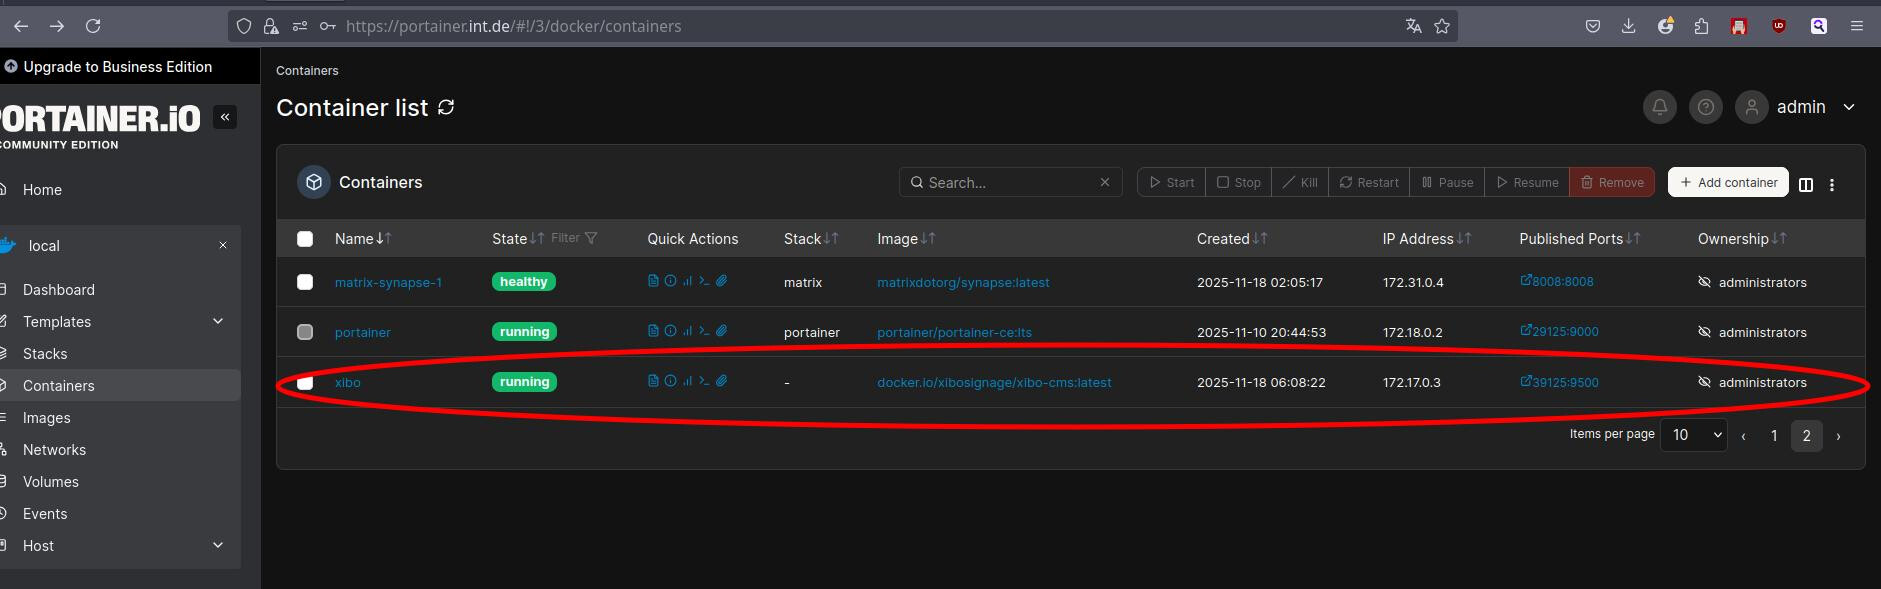Tick the xibo container checkbox
The height and width of the screenshot is (589, 1881).
[305, 382]
